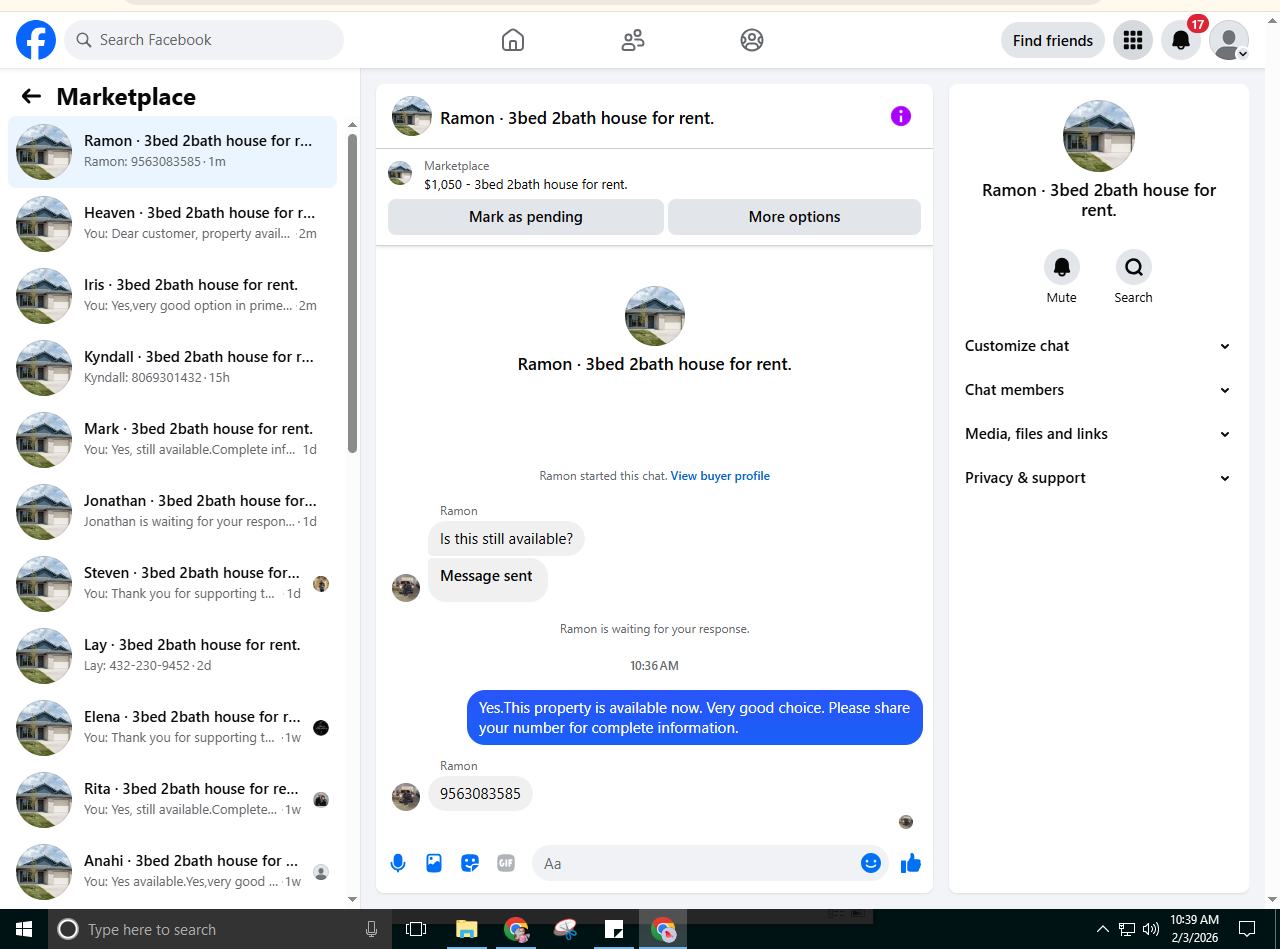Send a thumbs-up like
The height and width of the screenshot is (949, 1280).
[x=910, y=863]
